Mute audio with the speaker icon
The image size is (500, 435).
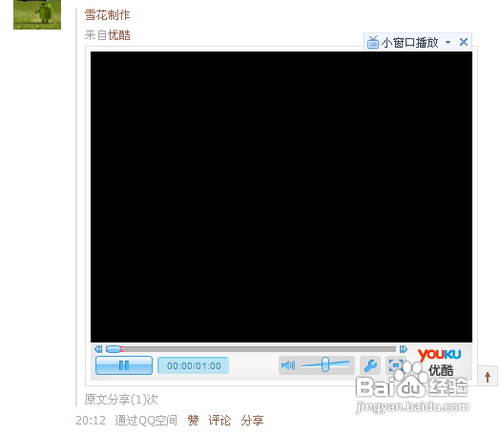[288, 365]
